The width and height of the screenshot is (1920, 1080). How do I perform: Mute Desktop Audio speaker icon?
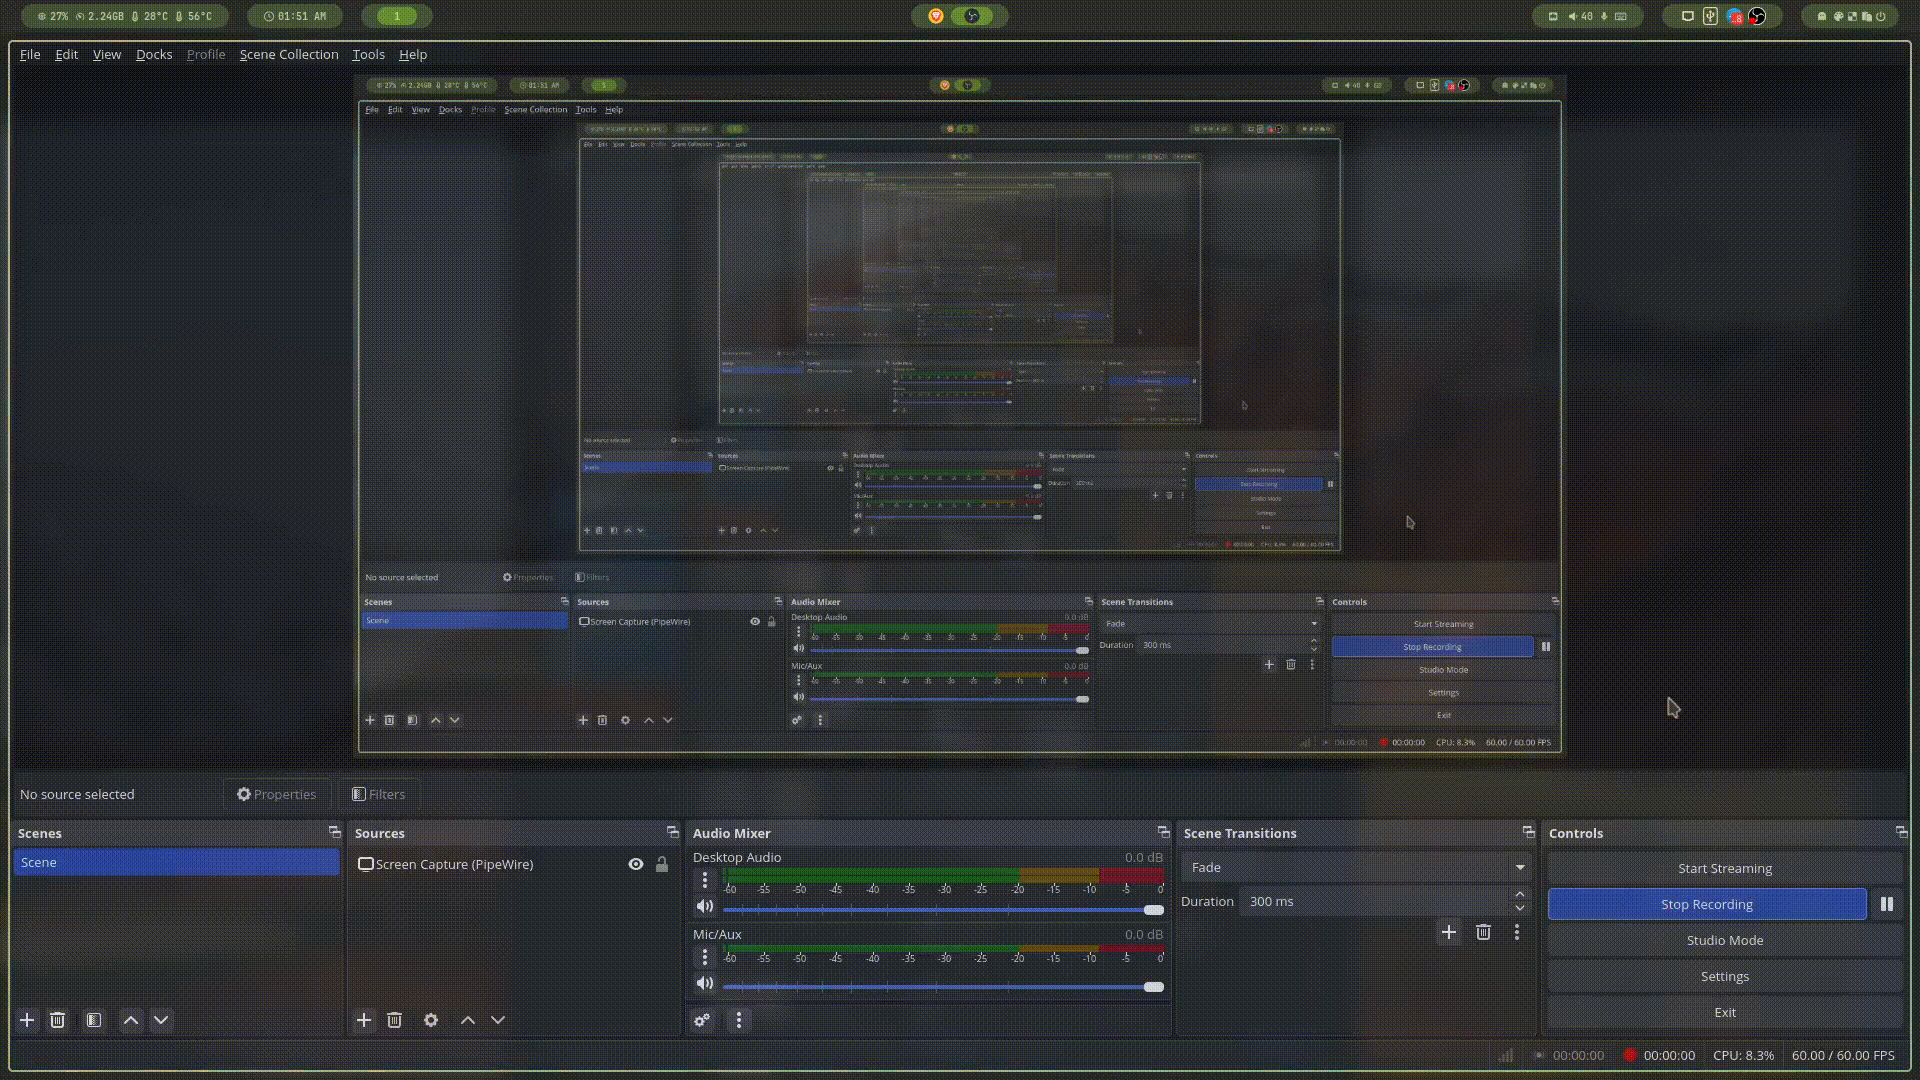(x=705, y=907)
